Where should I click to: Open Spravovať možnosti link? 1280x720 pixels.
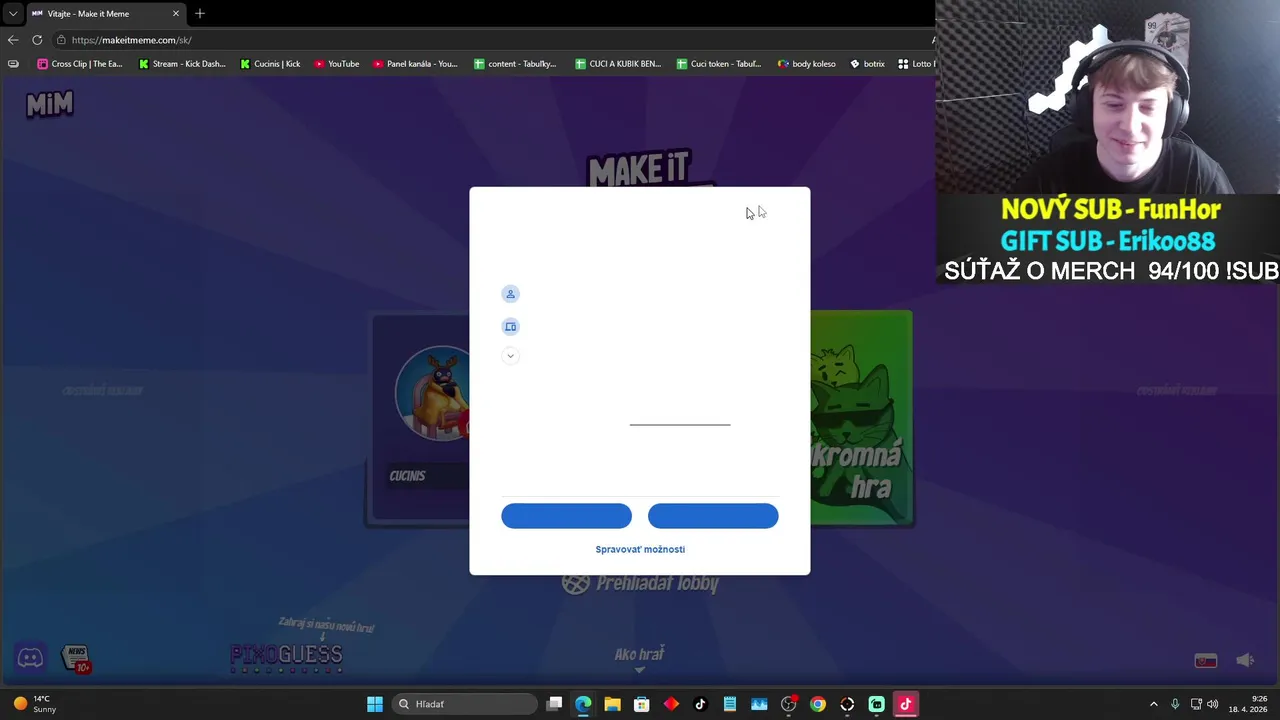click(640, 549)
